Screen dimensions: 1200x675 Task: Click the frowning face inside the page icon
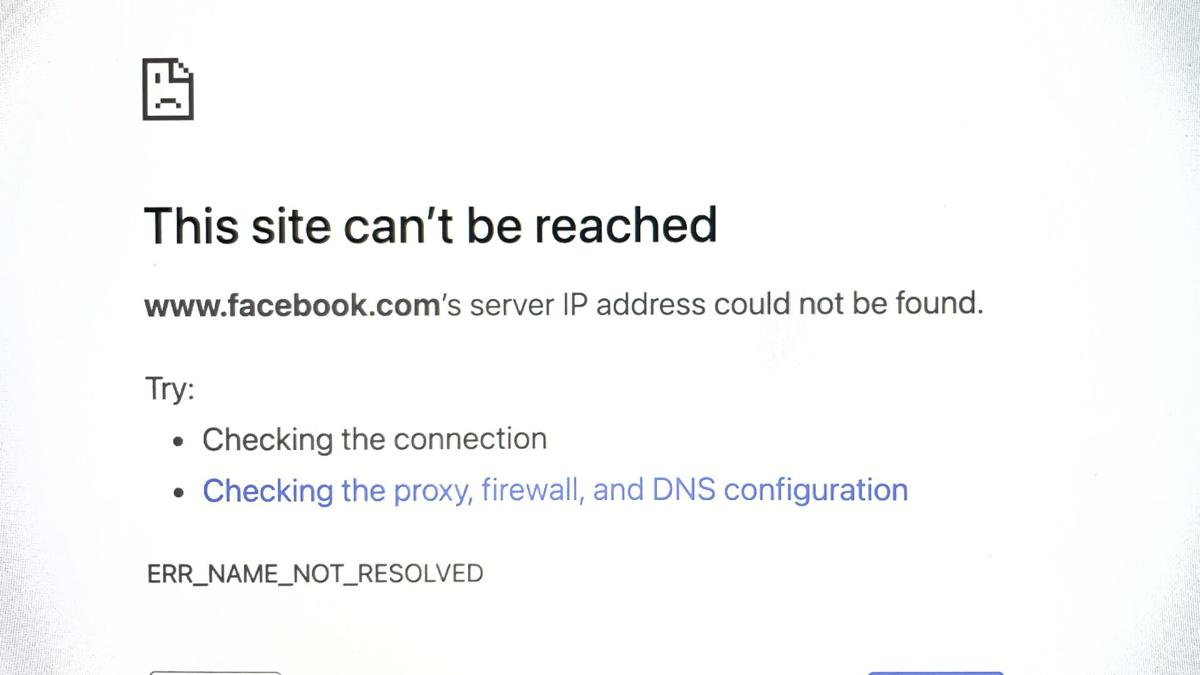168,99
